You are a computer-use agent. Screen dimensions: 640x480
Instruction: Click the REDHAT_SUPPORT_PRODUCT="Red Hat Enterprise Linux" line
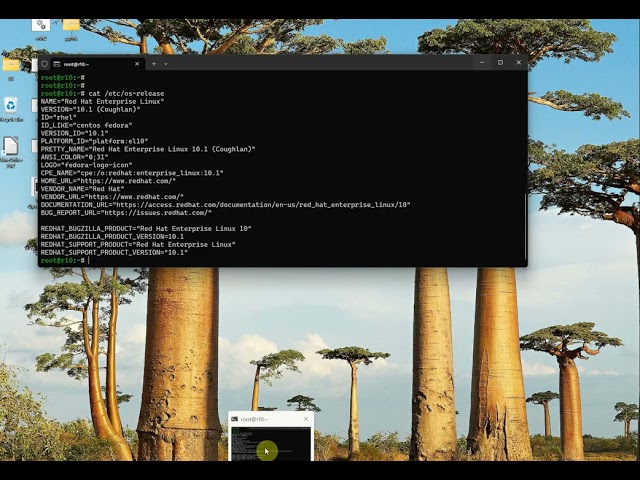pos(138,244)
